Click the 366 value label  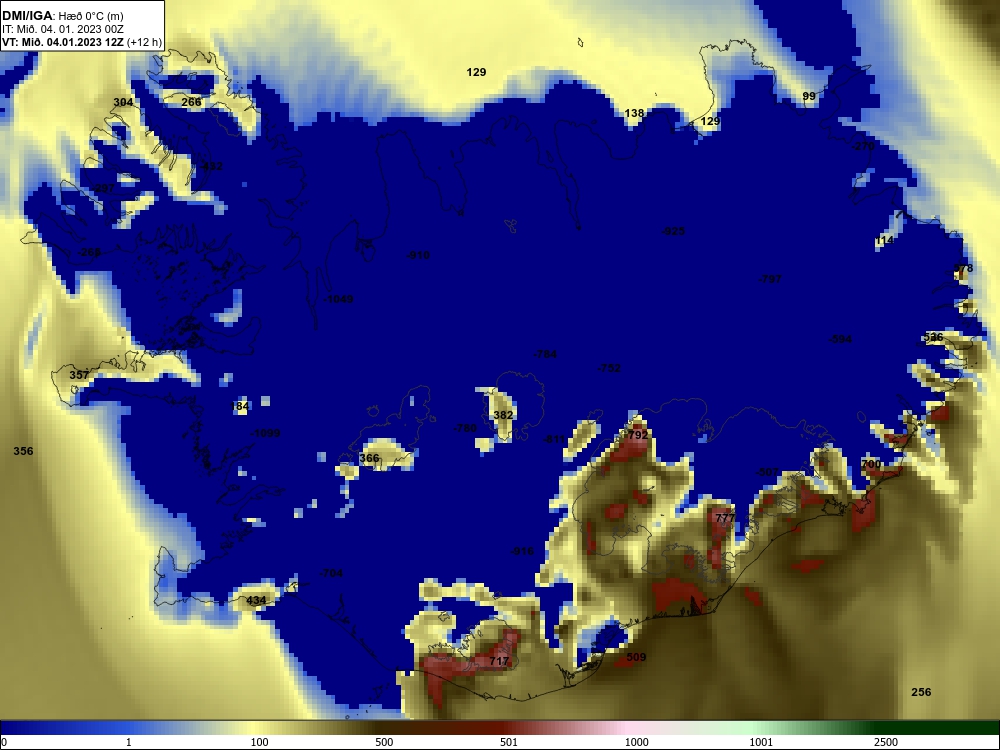point(369,458)
